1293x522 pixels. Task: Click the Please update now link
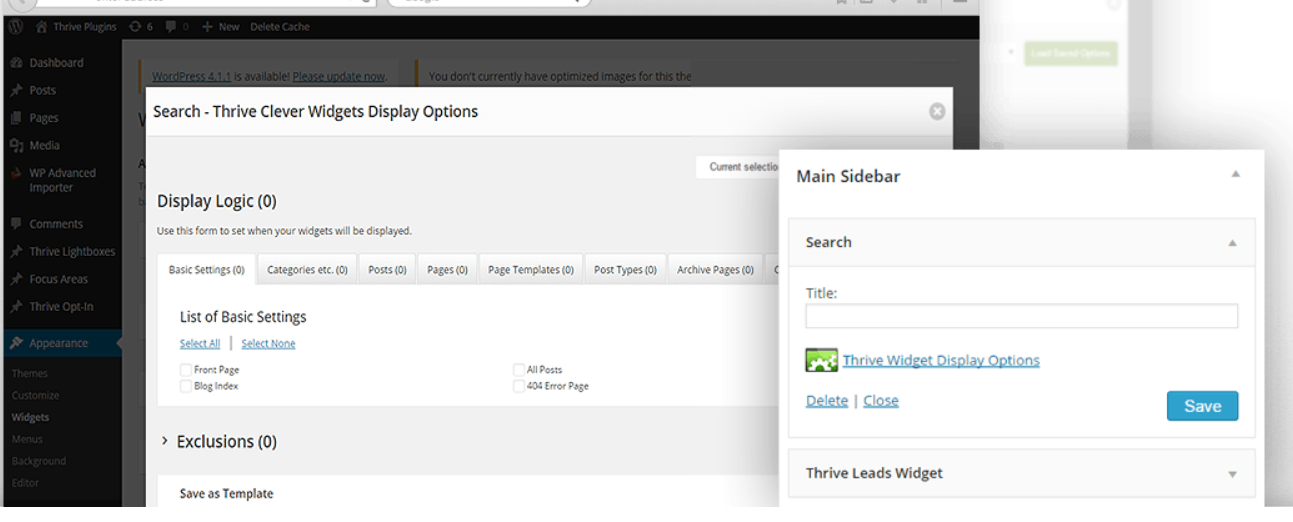click(339, 76)
